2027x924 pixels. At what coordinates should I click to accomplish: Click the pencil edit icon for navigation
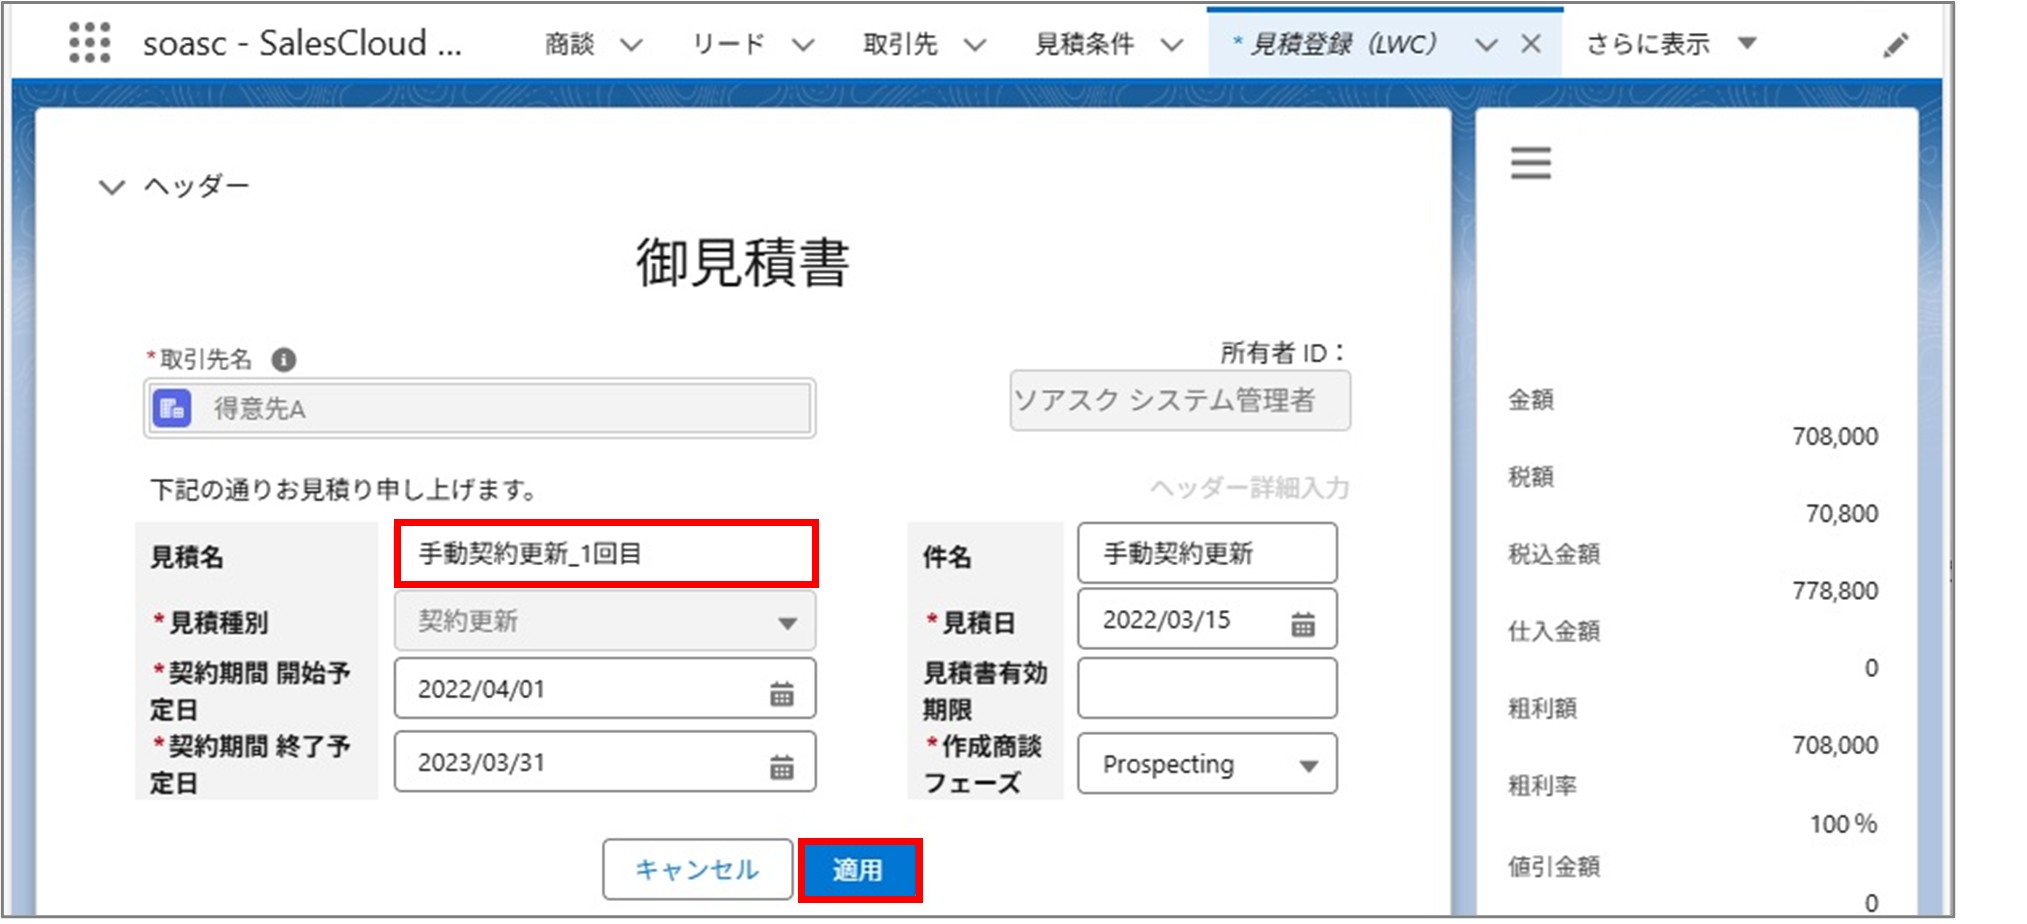1898,44
